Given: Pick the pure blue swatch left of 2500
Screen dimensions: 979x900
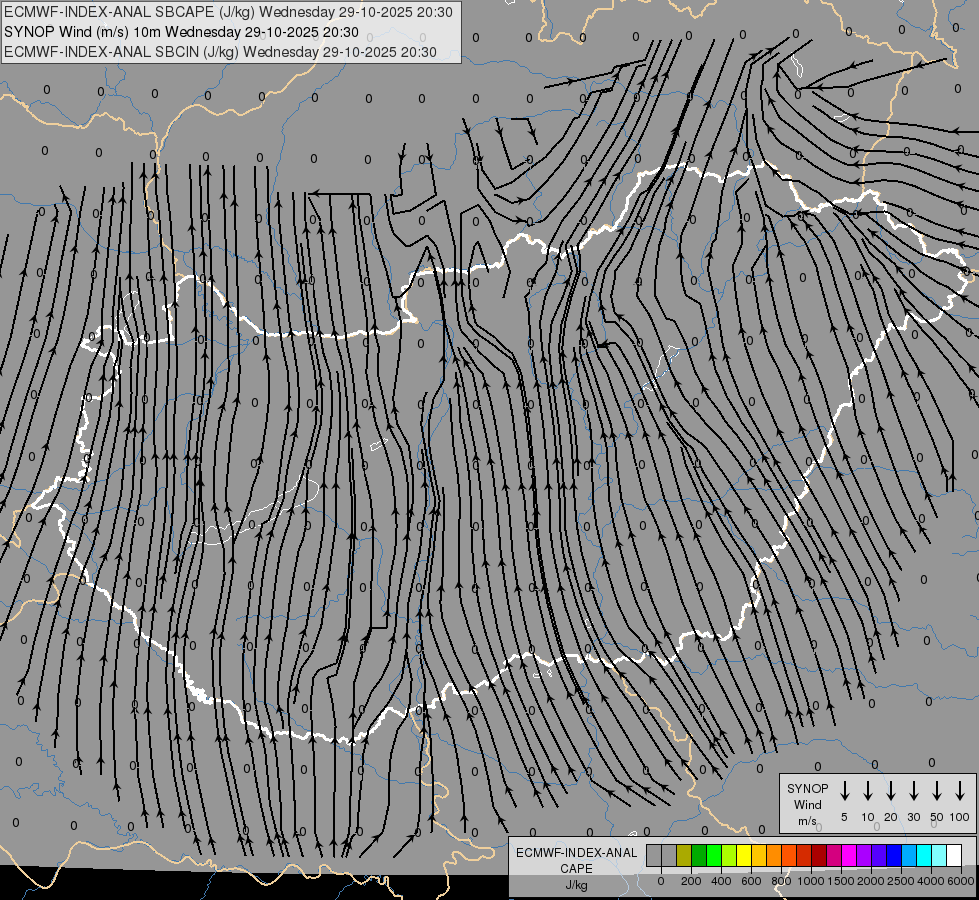Looking at the screenshot, I should (893, 856).
